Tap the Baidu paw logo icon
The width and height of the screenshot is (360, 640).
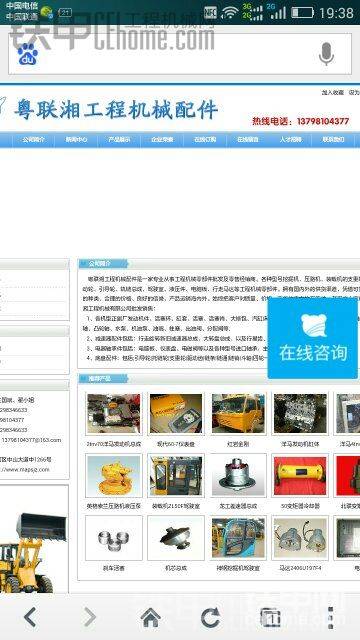[27, 55]
